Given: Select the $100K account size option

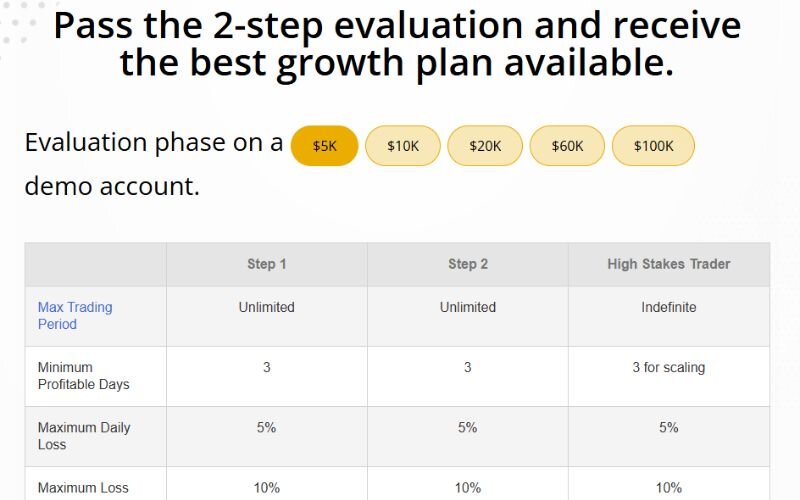Looking at the screenshot, I should [653, 146].
